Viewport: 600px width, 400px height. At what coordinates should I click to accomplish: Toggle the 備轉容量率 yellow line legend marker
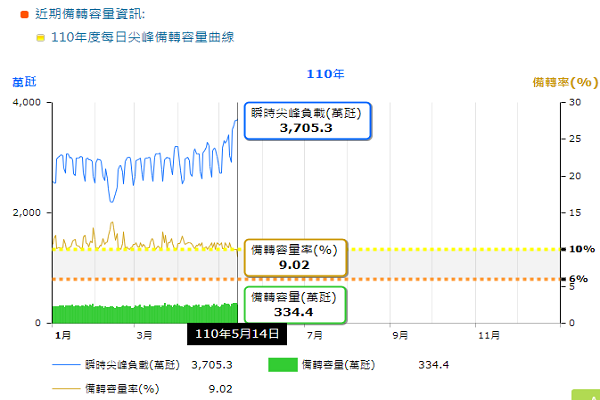click(x=65, y=387)
